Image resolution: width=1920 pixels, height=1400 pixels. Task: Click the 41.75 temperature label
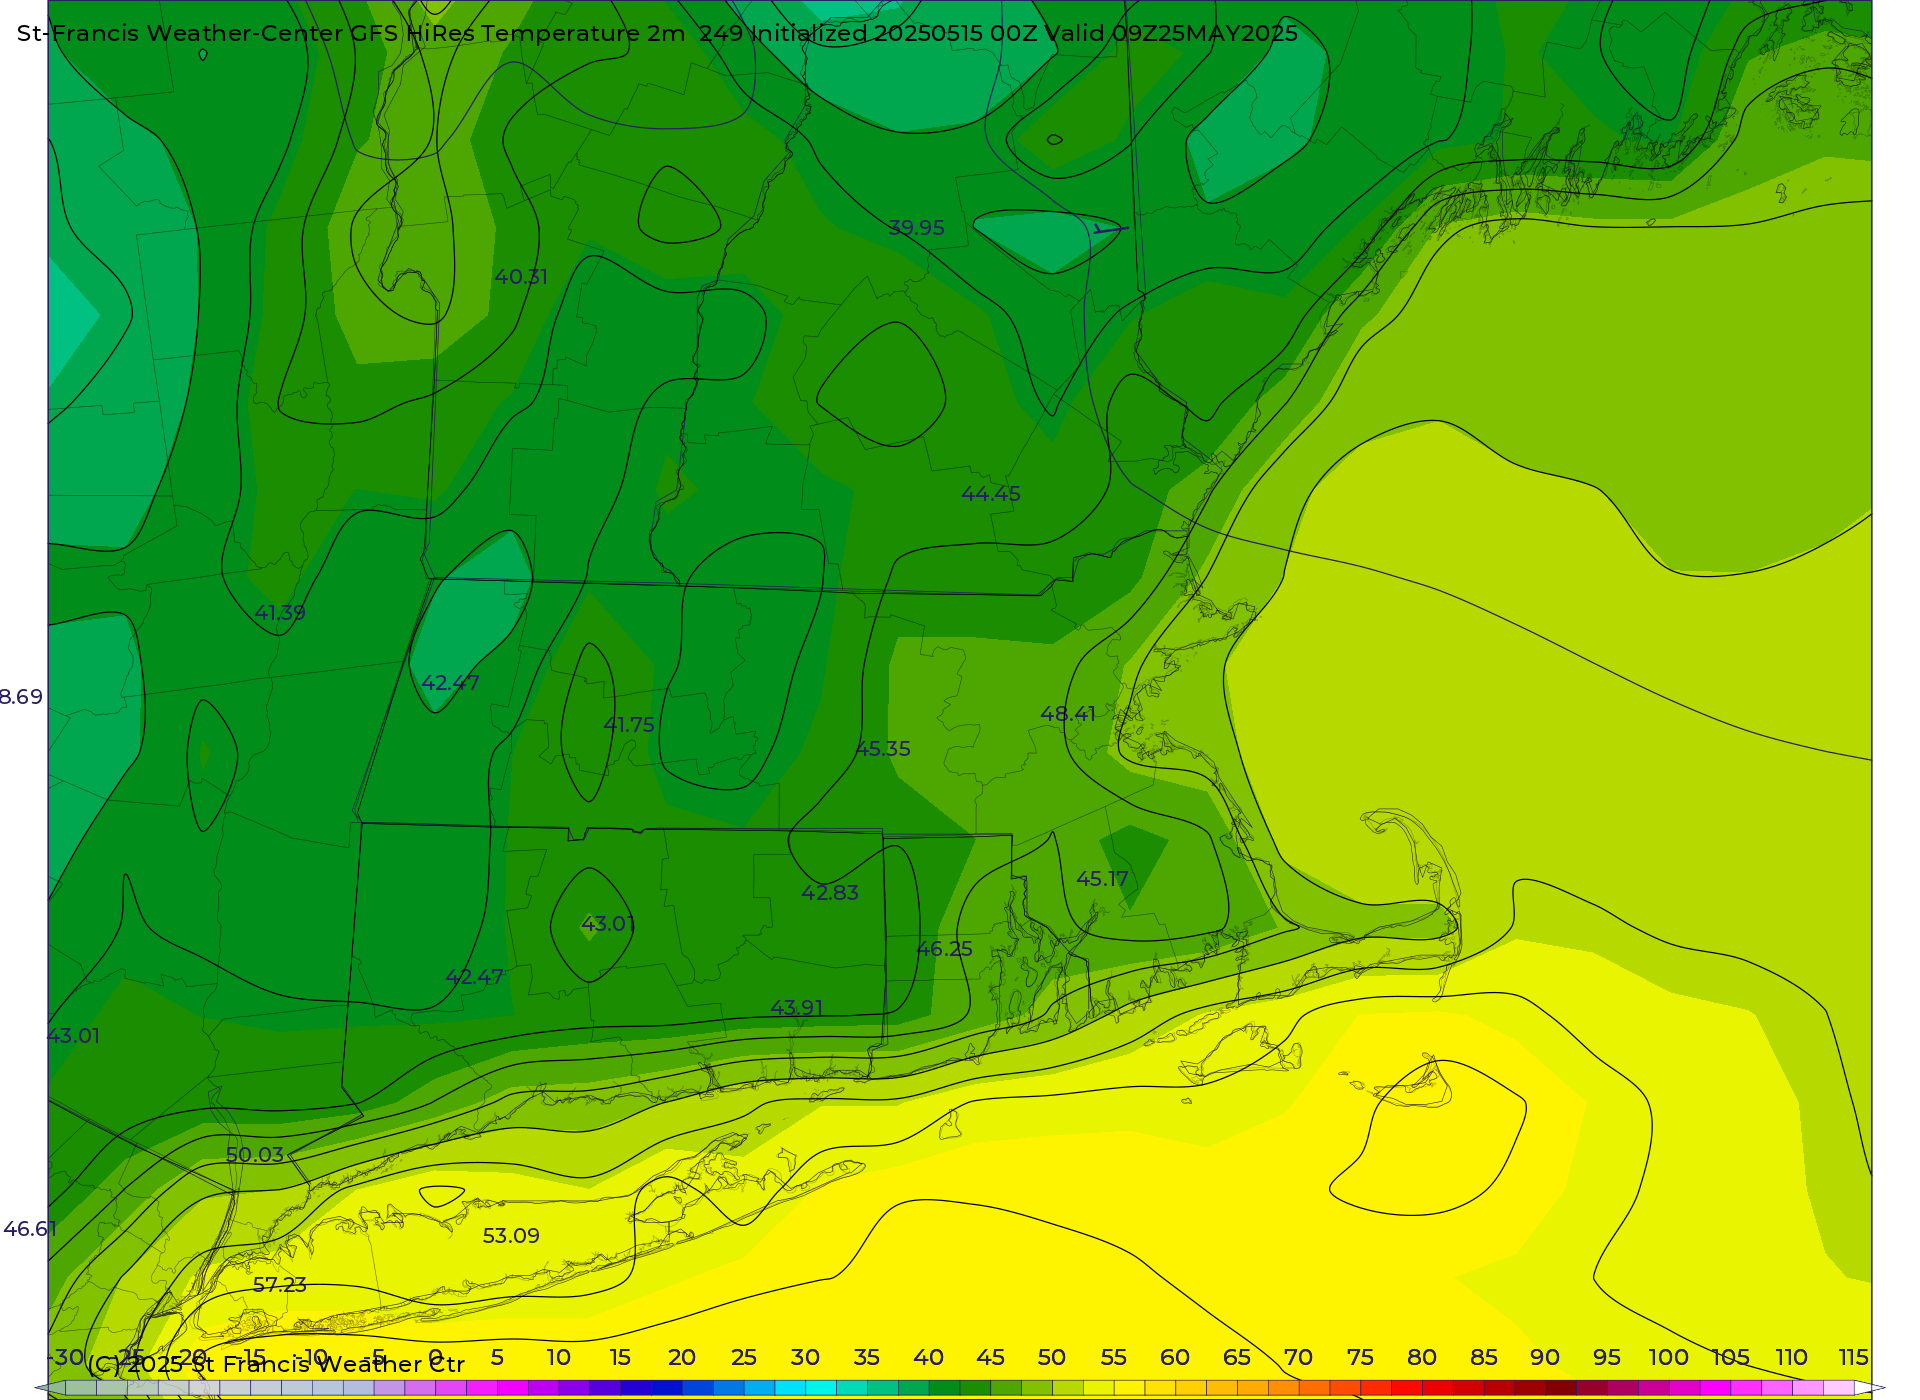click(629, 725)
